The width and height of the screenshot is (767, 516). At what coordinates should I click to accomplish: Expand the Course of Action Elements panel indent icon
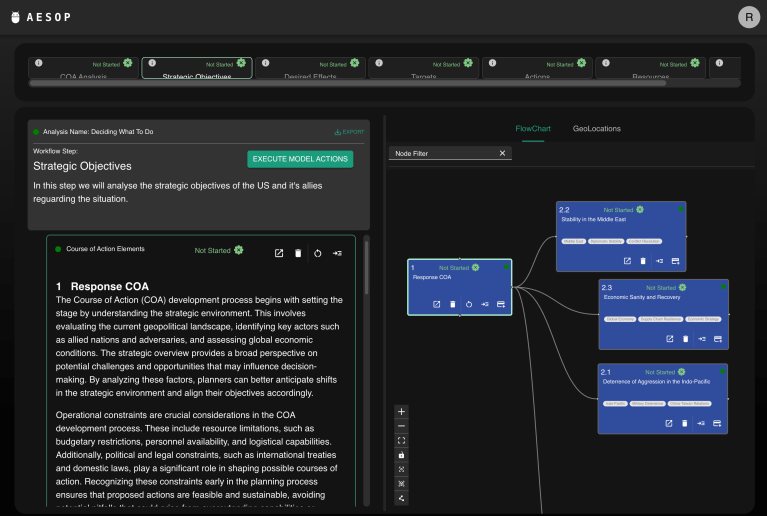click(x=337, y=254)
